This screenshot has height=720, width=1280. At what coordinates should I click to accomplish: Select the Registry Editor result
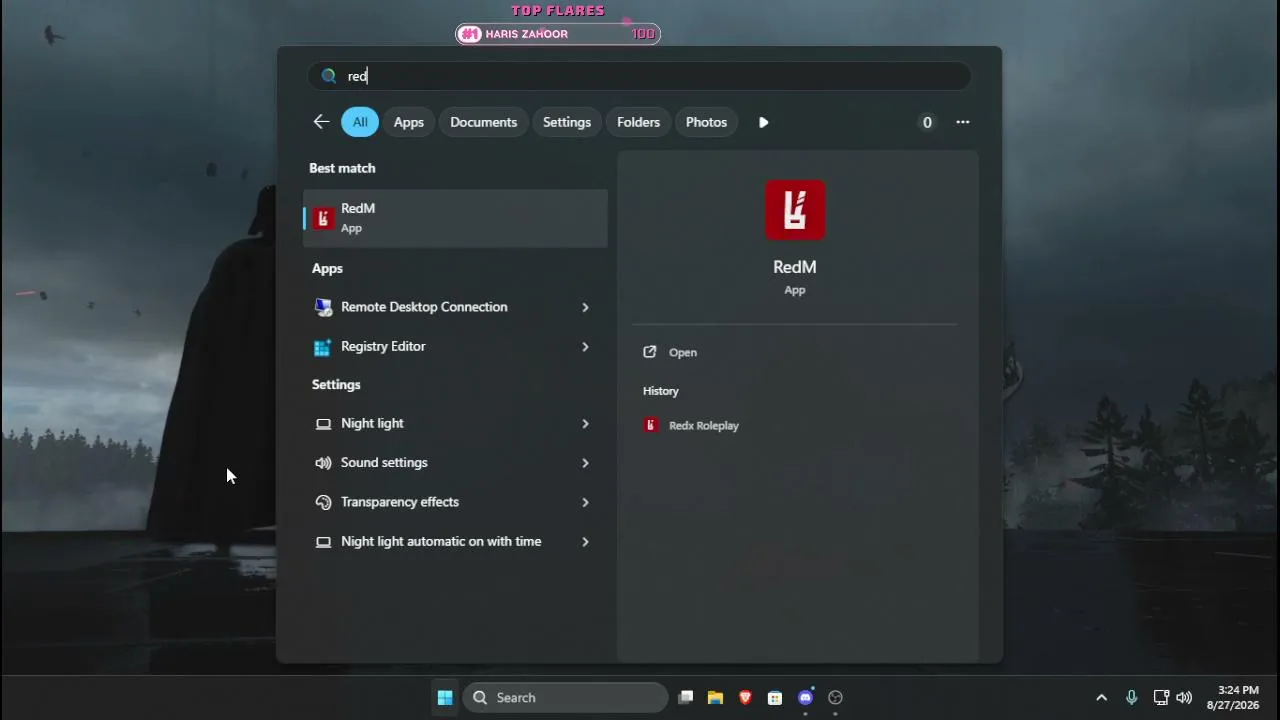click(455, 347)
